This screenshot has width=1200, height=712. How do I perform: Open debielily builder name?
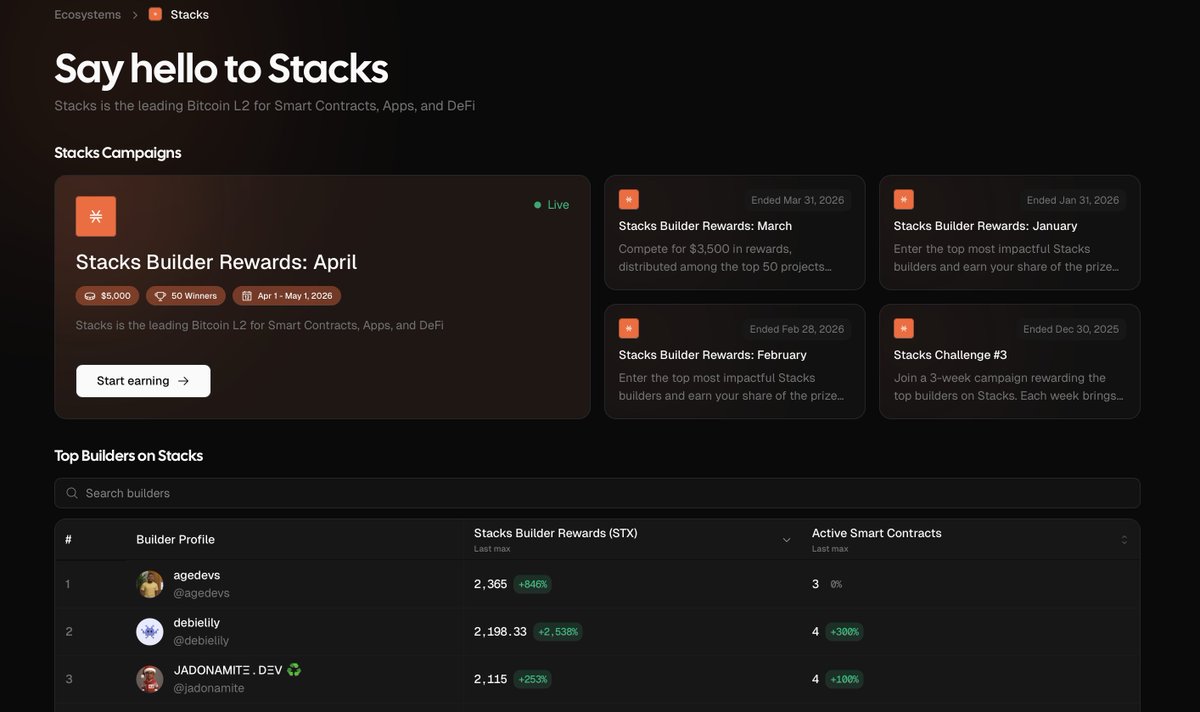[x=197, y=623]
